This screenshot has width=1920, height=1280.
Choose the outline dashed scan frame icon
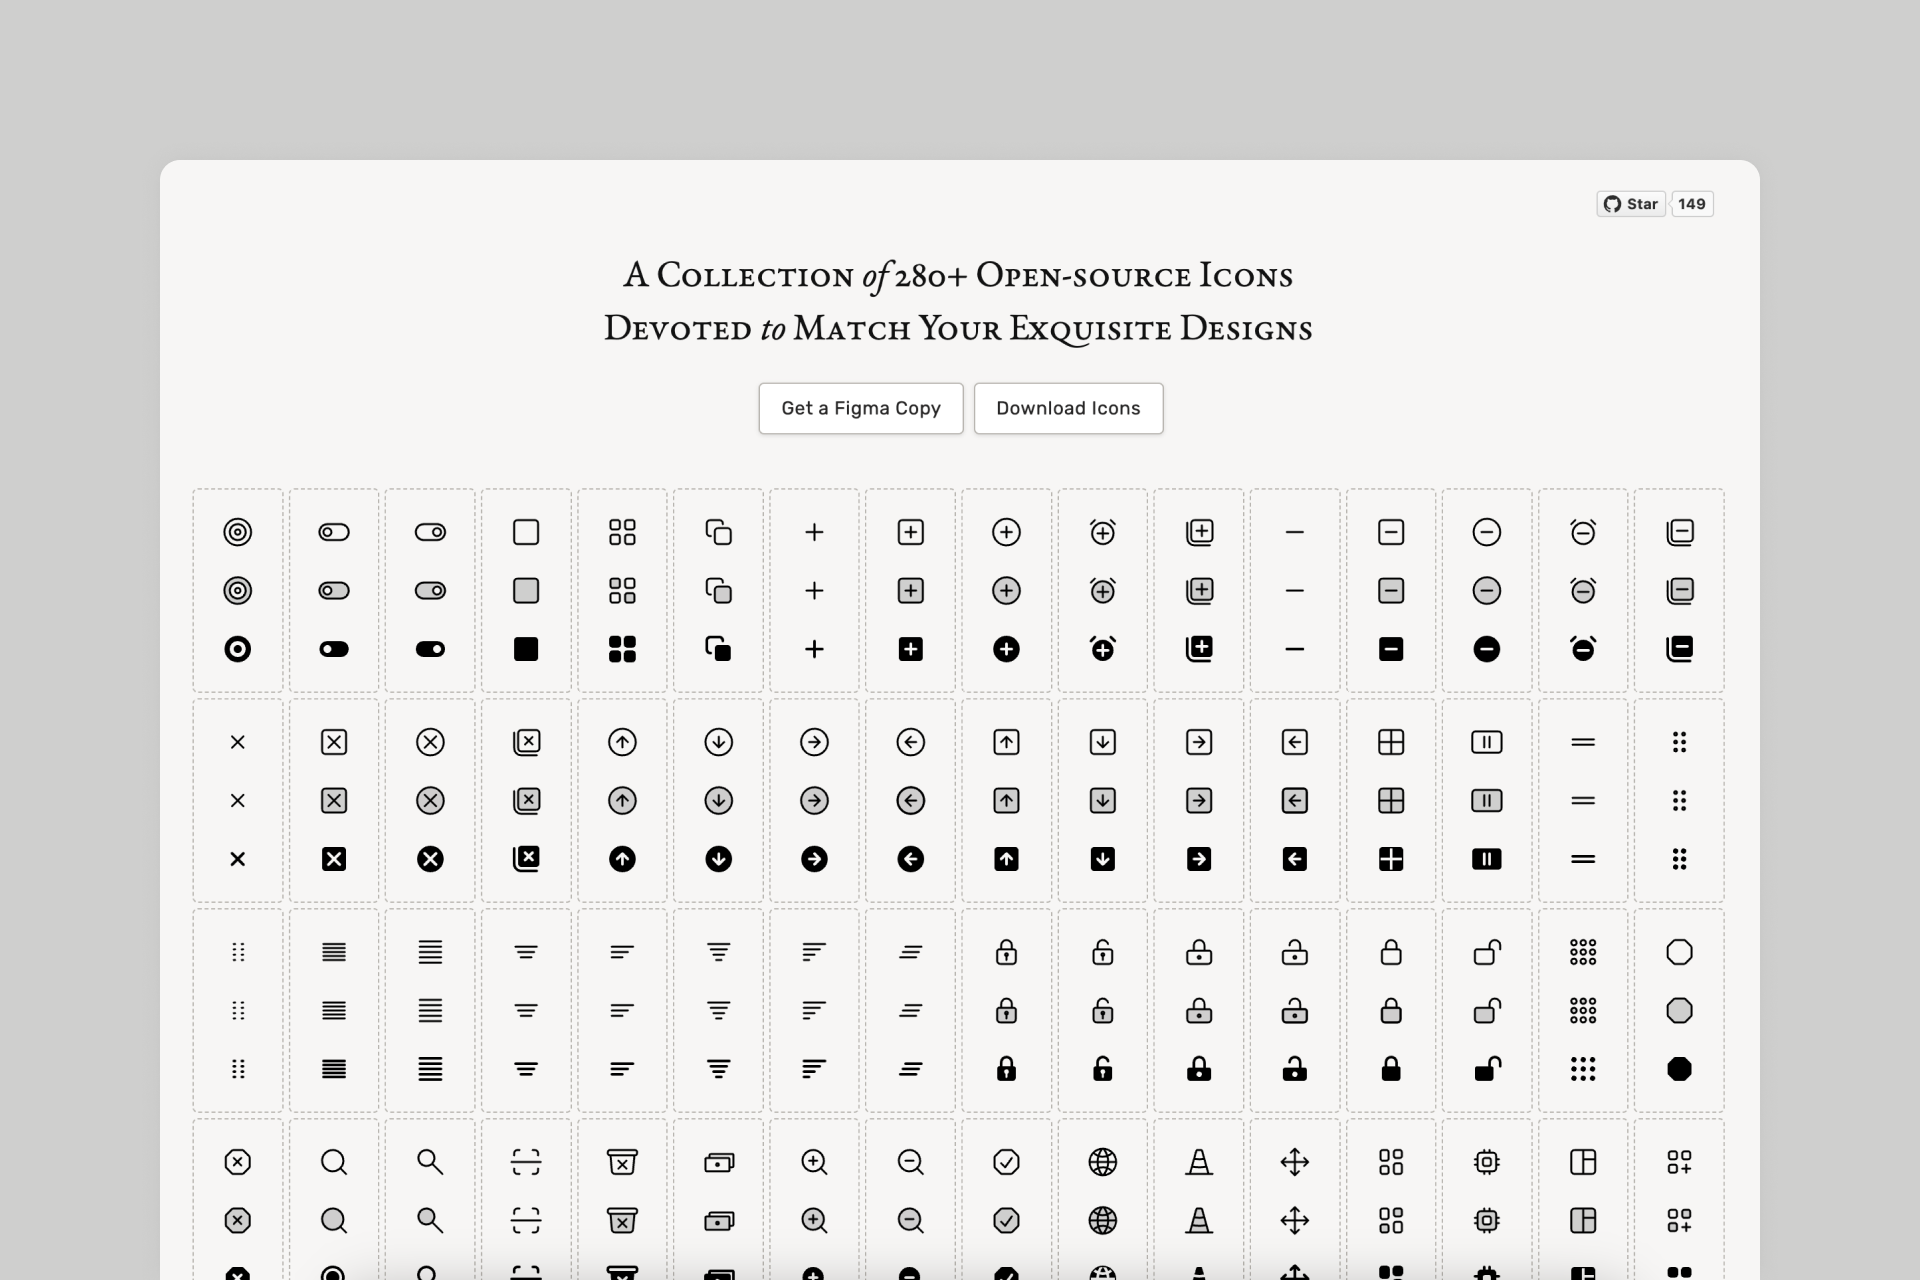[x=526, y=1162]
